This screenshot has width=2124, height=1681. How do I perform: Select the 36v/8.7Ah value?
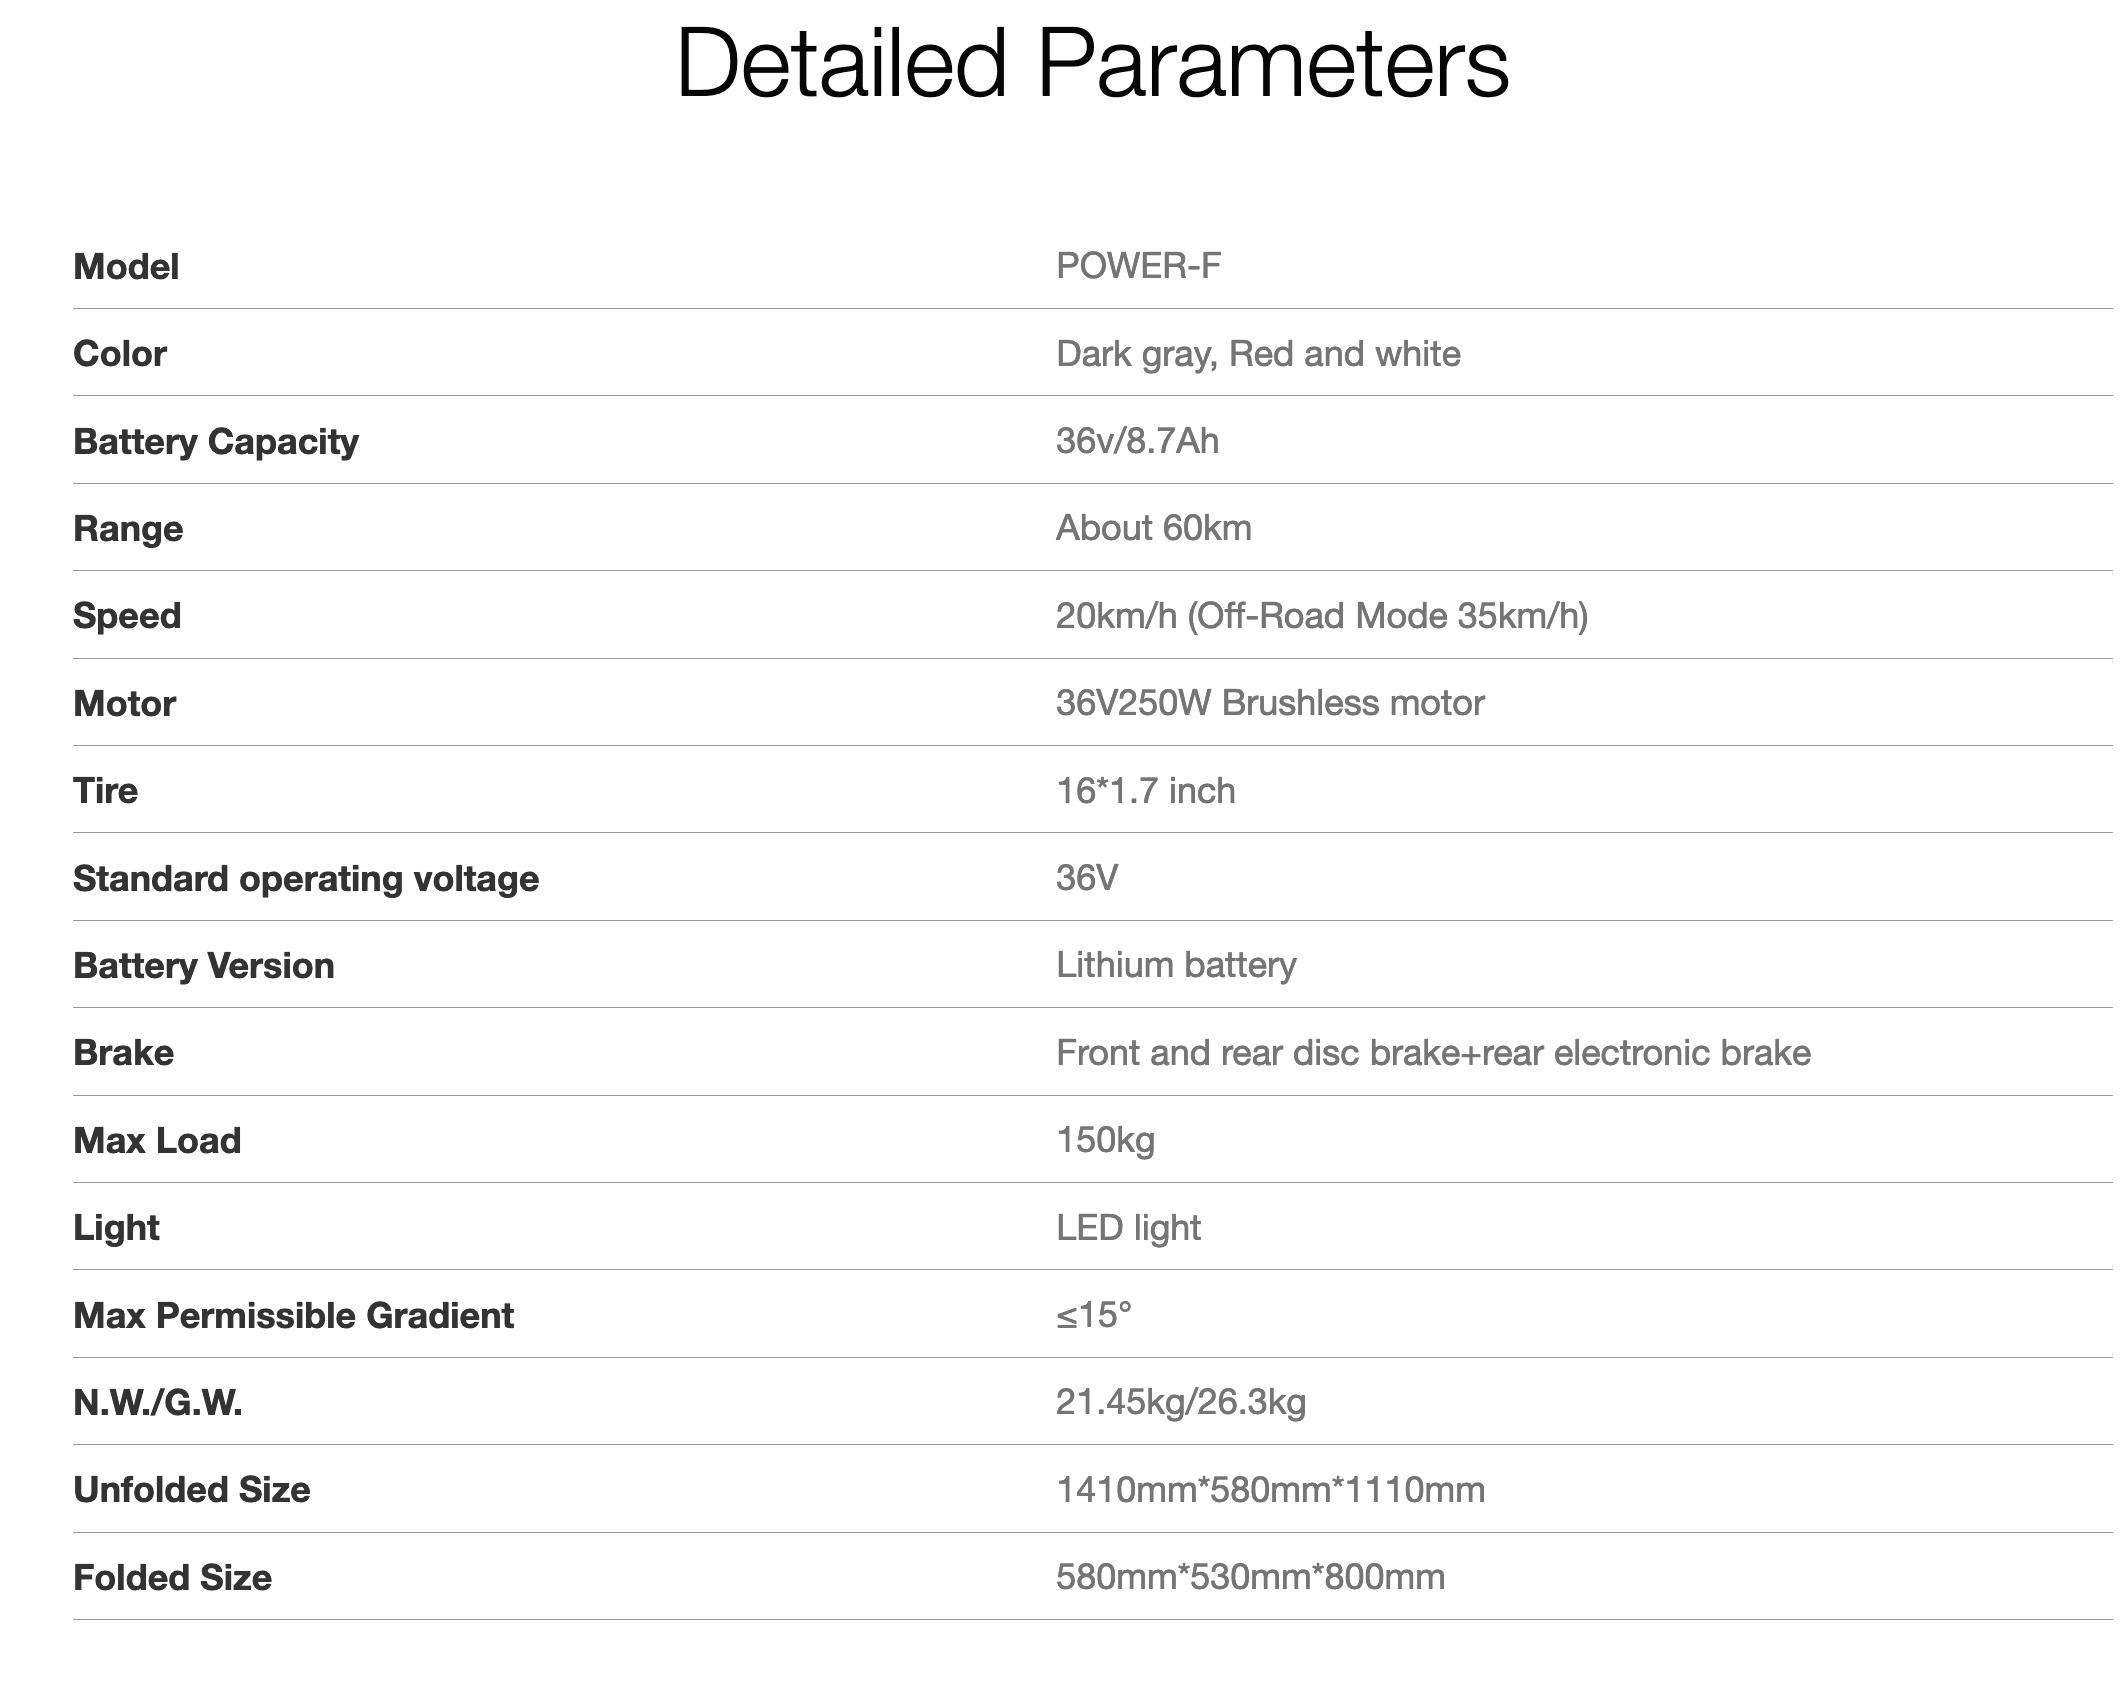1137,441
